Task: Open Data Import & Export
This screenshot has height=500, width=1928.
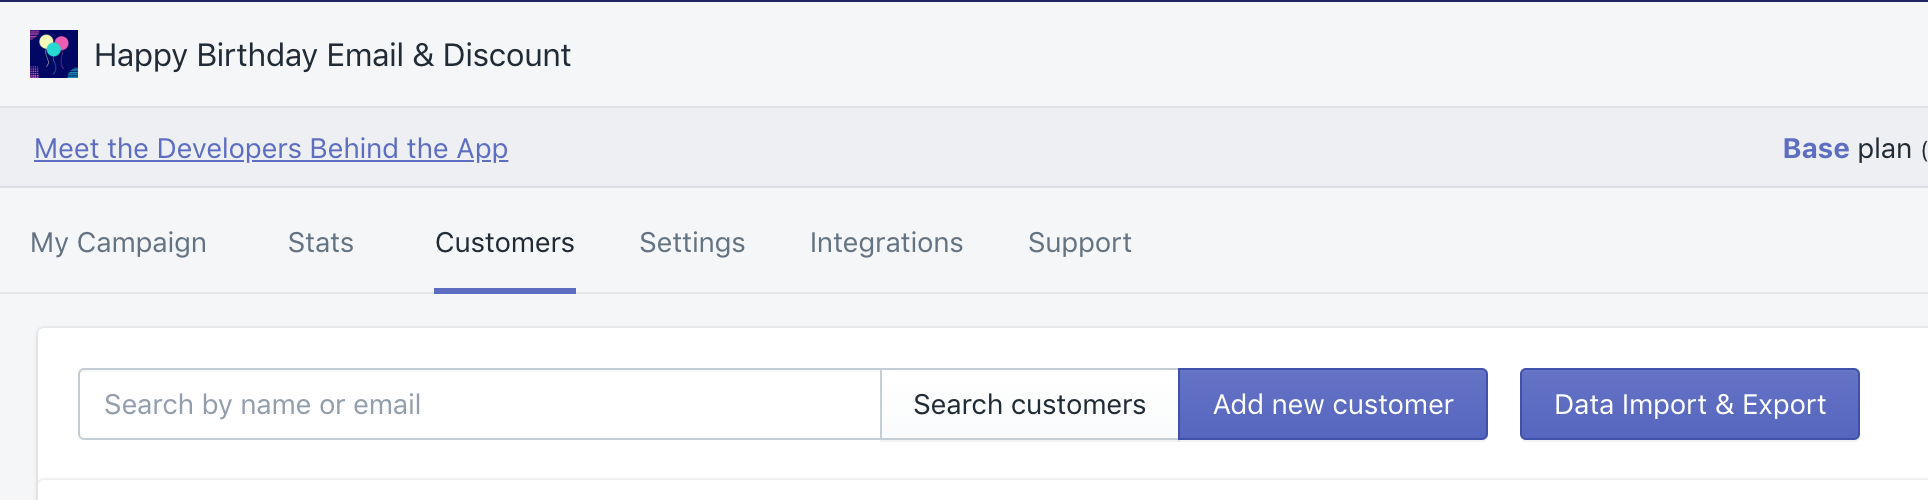Action: [x=1690, y=404]
